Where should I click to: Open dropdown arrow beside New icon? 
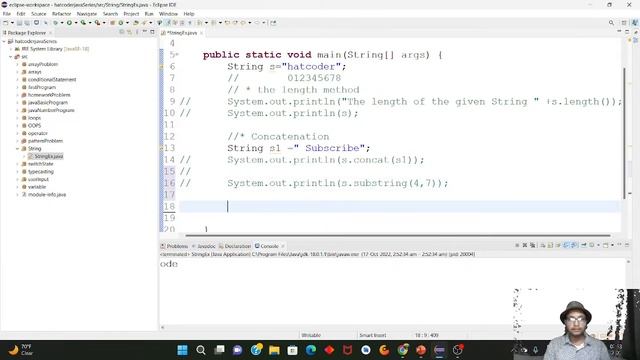12,23
